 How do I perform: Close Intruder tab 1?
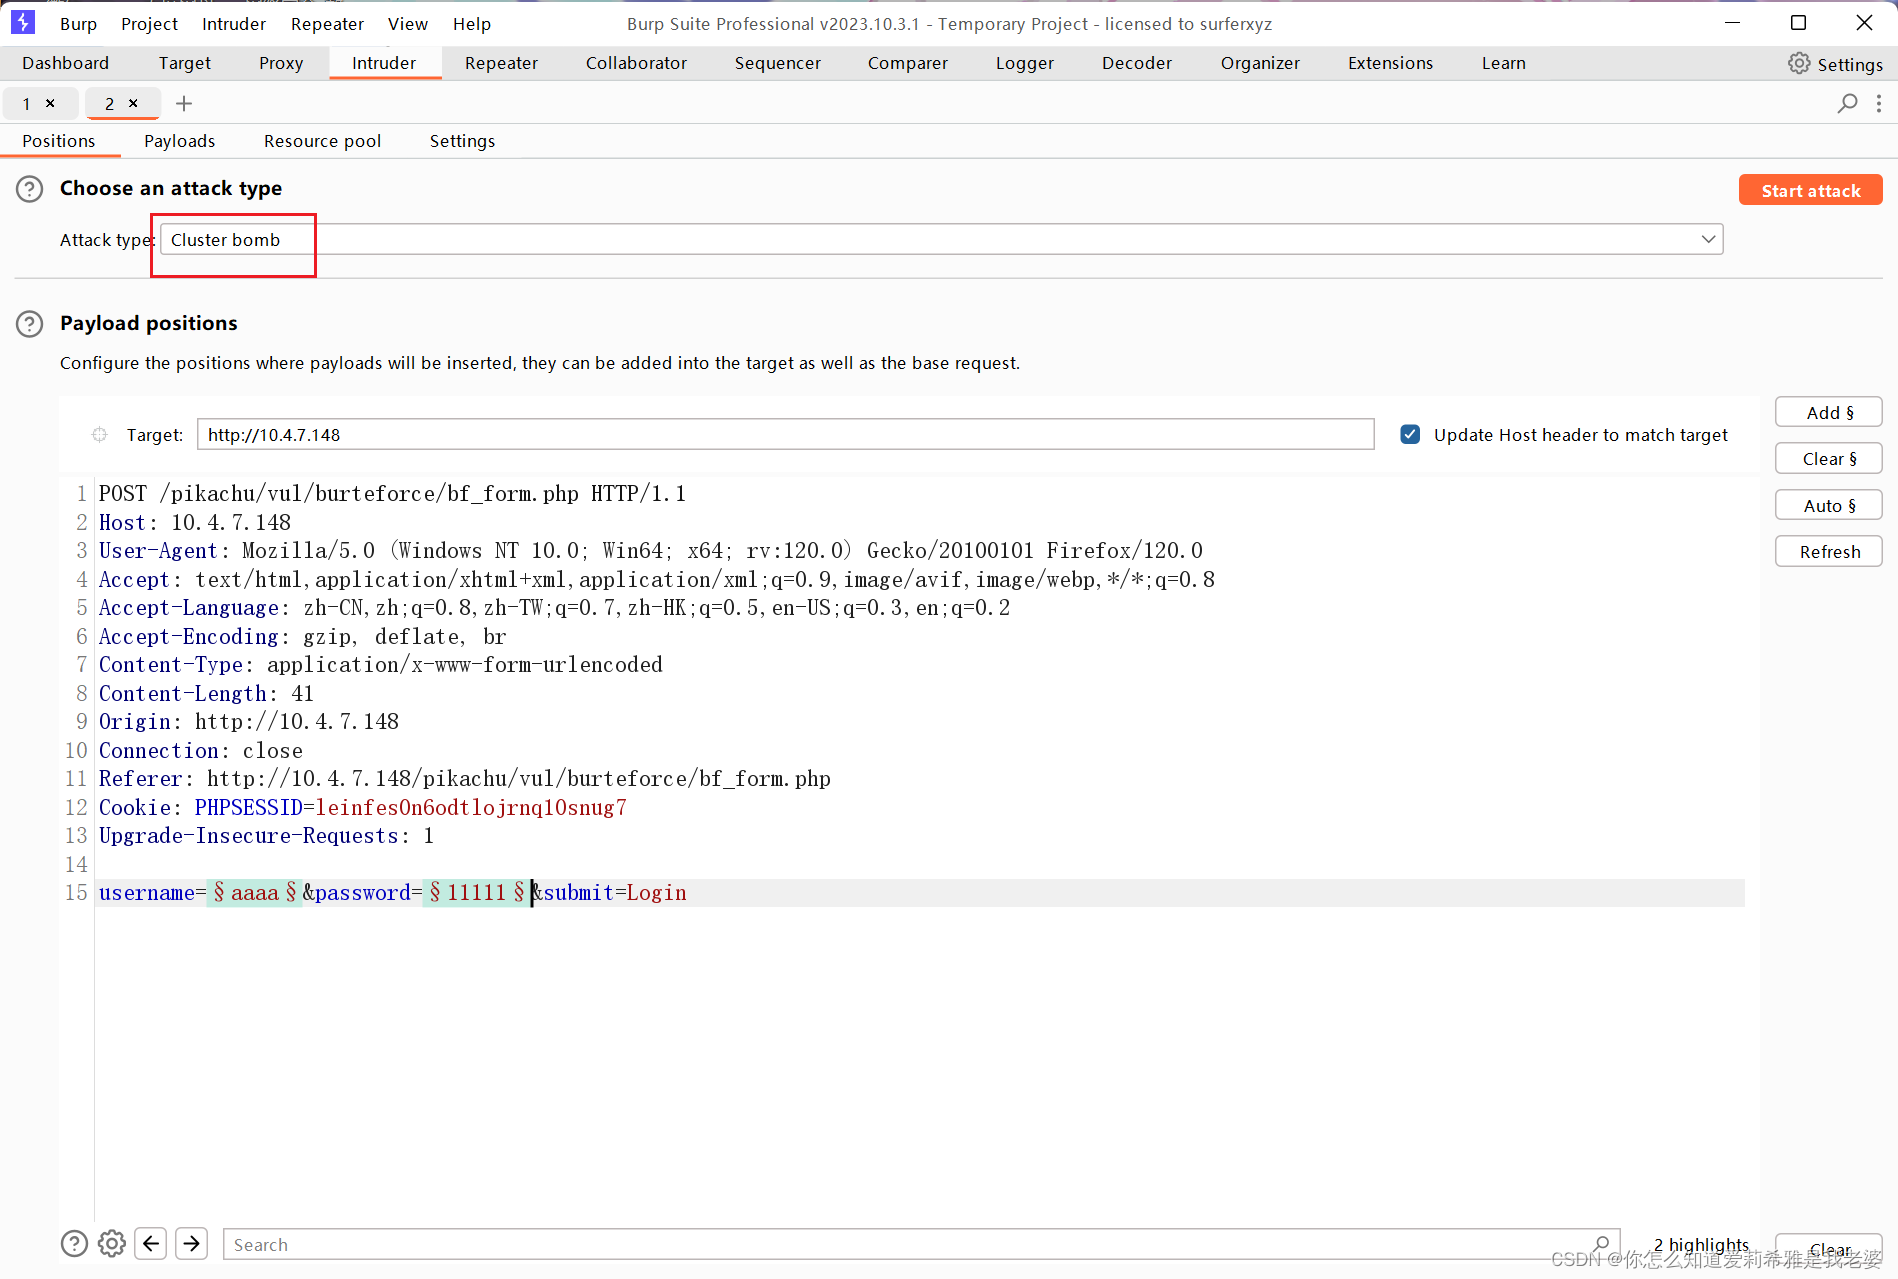pos(50,103)
